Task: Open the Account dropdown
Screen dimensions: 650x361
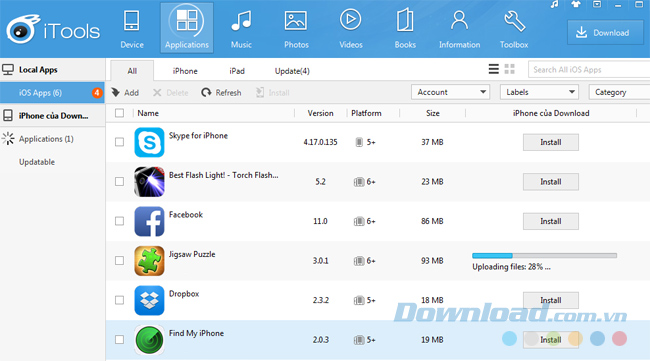Action: (x=451, y=92)
